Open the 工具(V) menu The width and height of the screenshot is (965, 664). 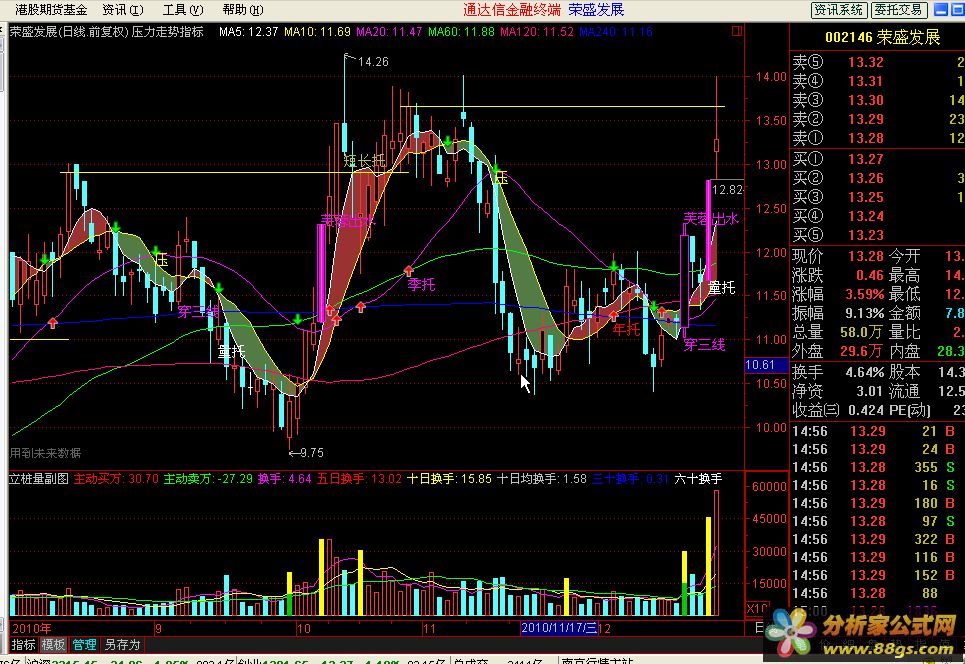coord(183,10)
